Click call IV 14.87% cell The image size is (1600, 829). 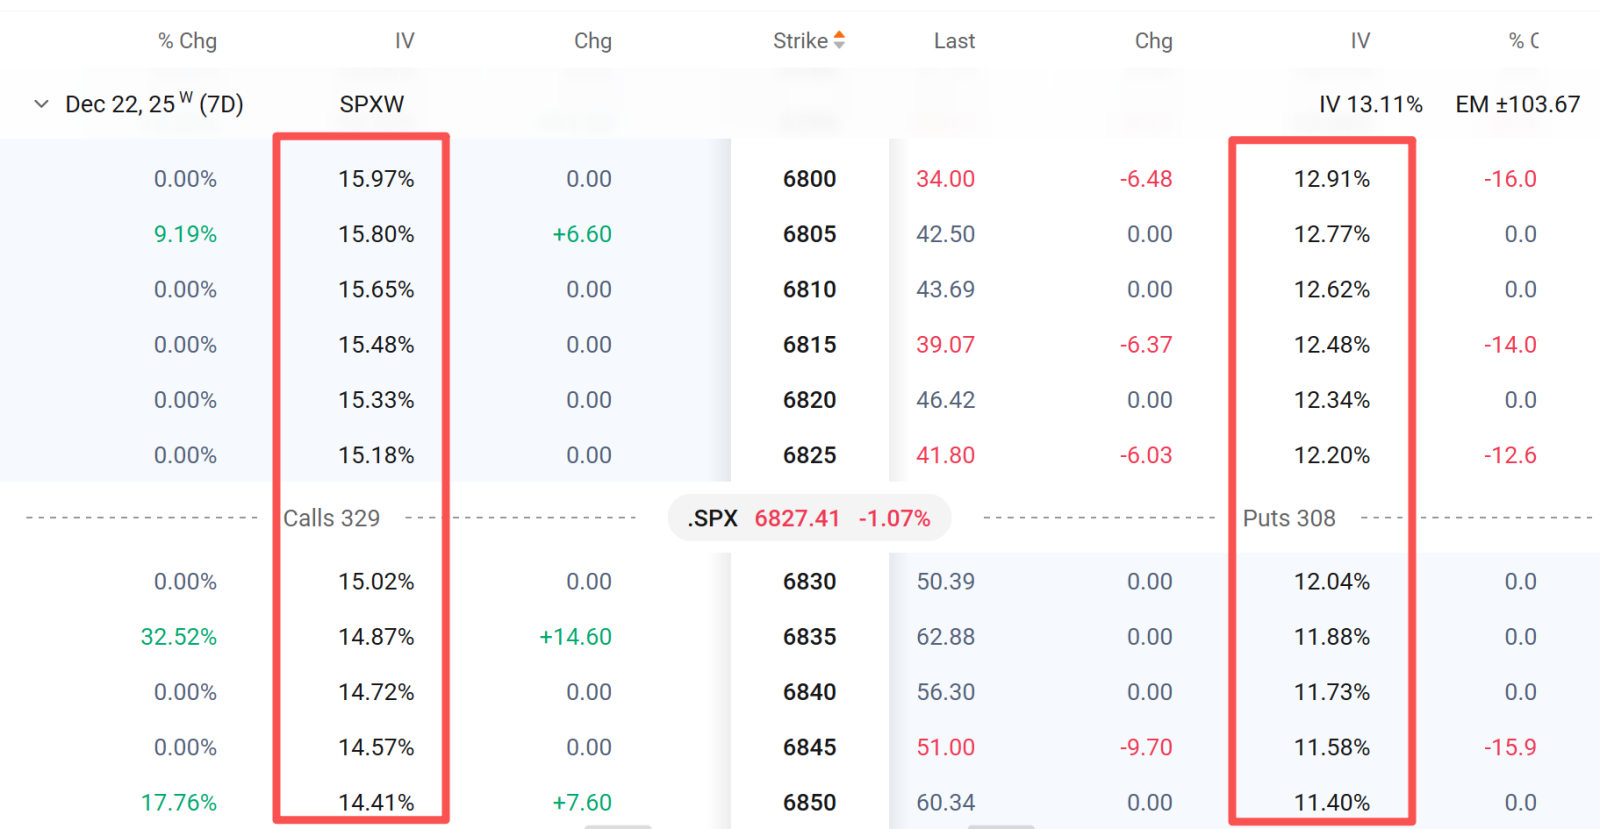(x=376, y=637)
